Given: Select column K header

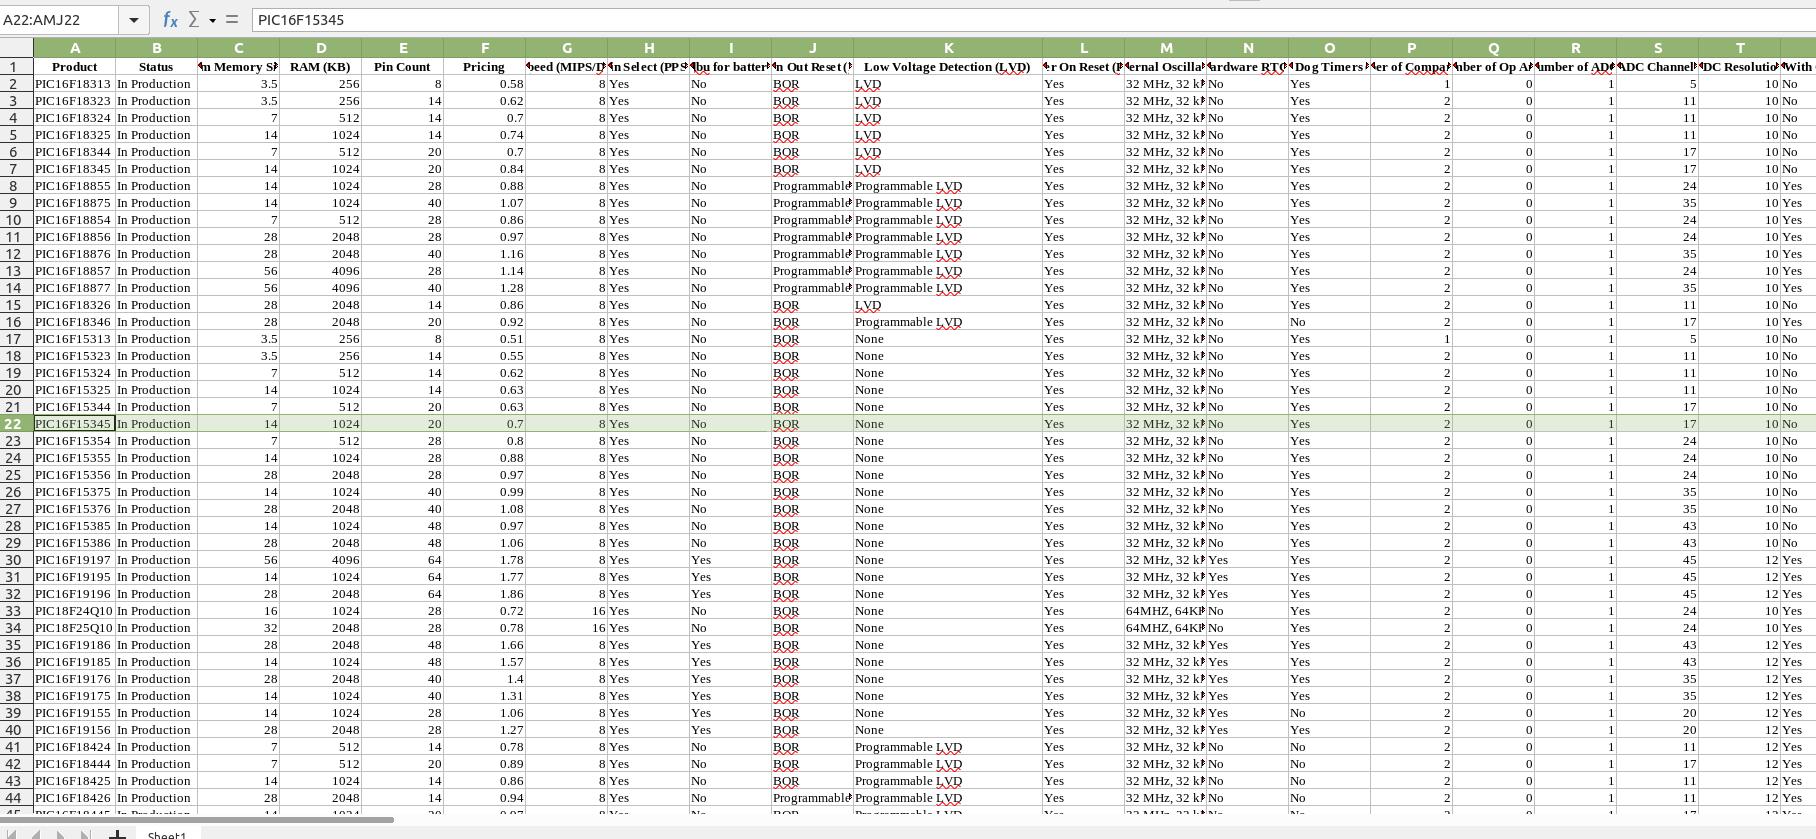Looking at the screenshot, I should tap(947, 47).
